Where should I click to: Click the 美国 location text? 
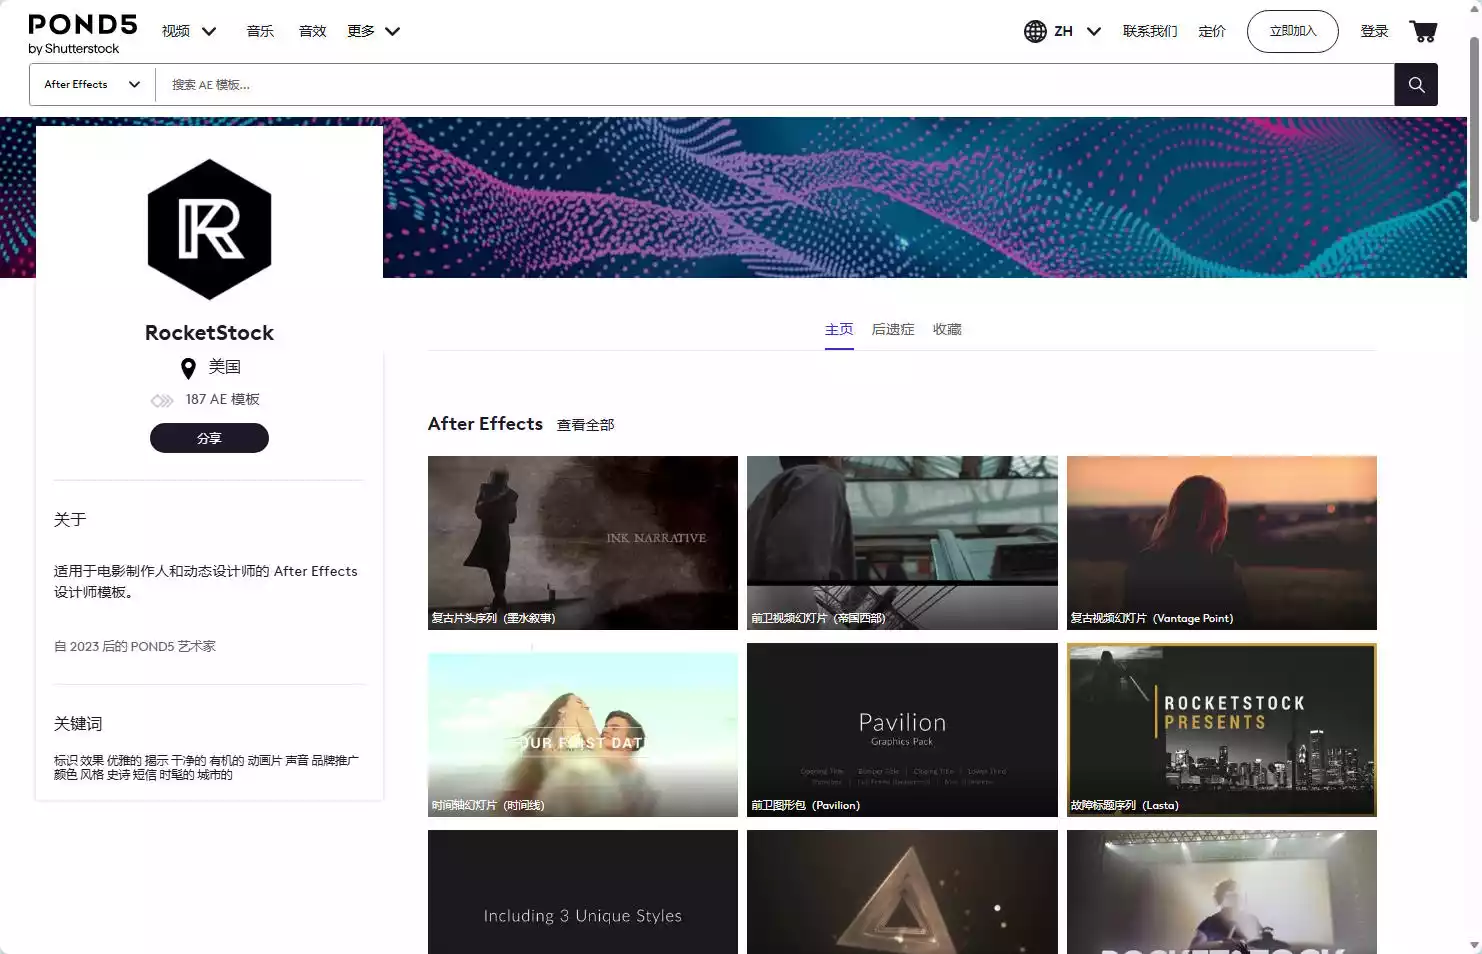(x=225, y=367)
